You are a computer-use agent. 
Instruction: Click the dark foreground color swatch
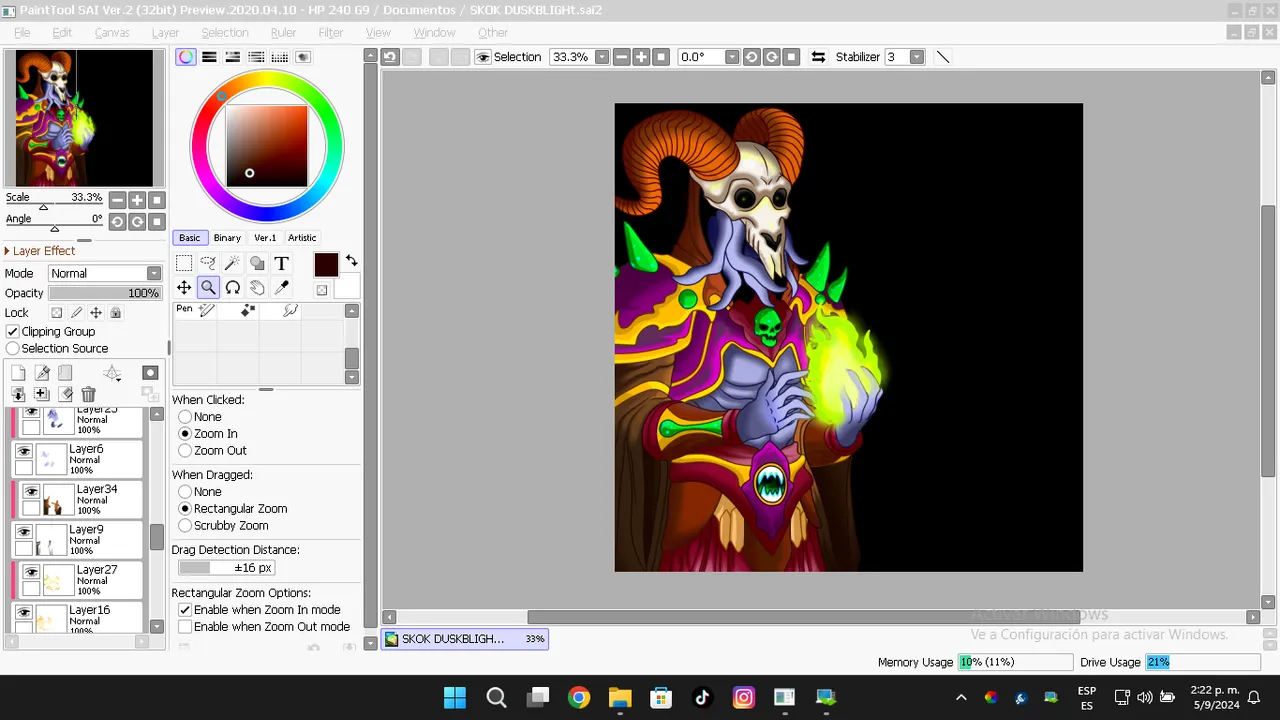[x=326, y=265]
